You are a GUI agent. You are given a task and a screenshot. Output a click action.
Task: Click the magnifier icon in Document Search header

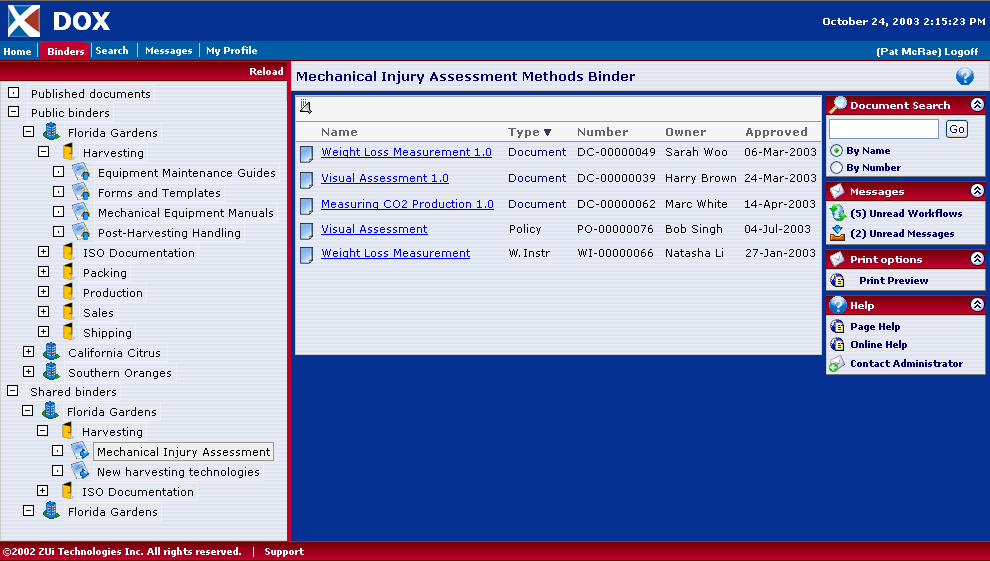(838, 104)
